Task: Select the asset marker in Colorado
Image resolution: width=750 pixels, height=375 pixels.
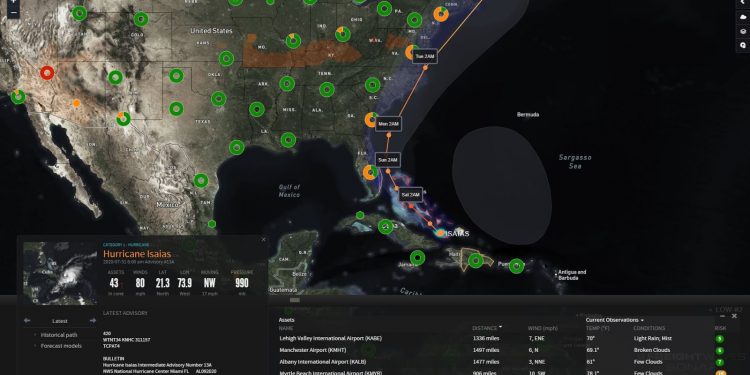Action: click(141, 19)
